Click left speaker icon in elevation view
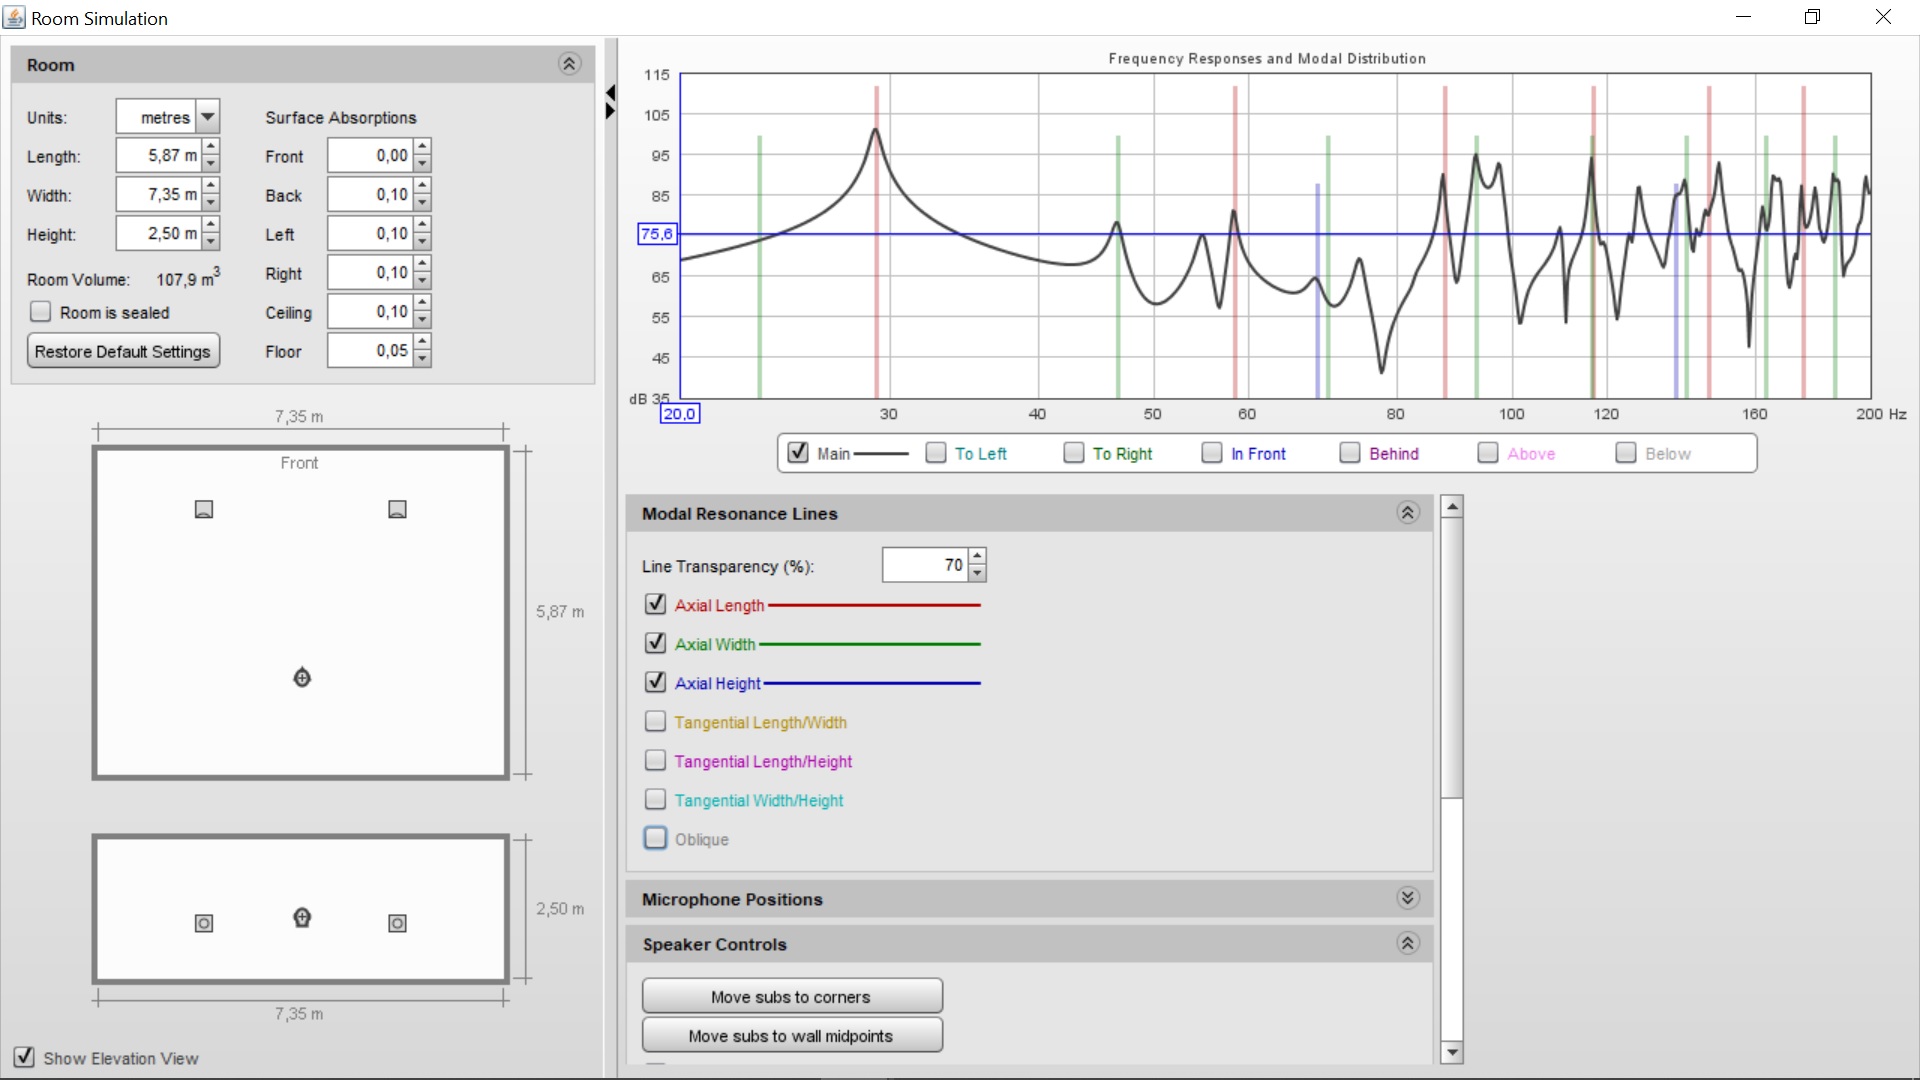Image resolution: width=1920 pixels, height=1080 pixels. (204, 923)
